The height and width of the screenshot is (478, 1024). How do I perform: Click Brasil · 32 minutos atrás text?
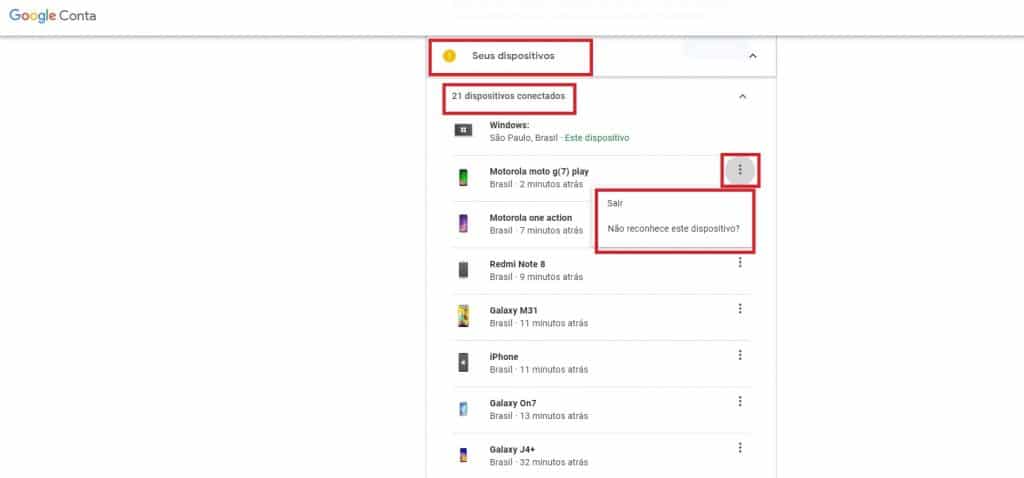point(539,462)
